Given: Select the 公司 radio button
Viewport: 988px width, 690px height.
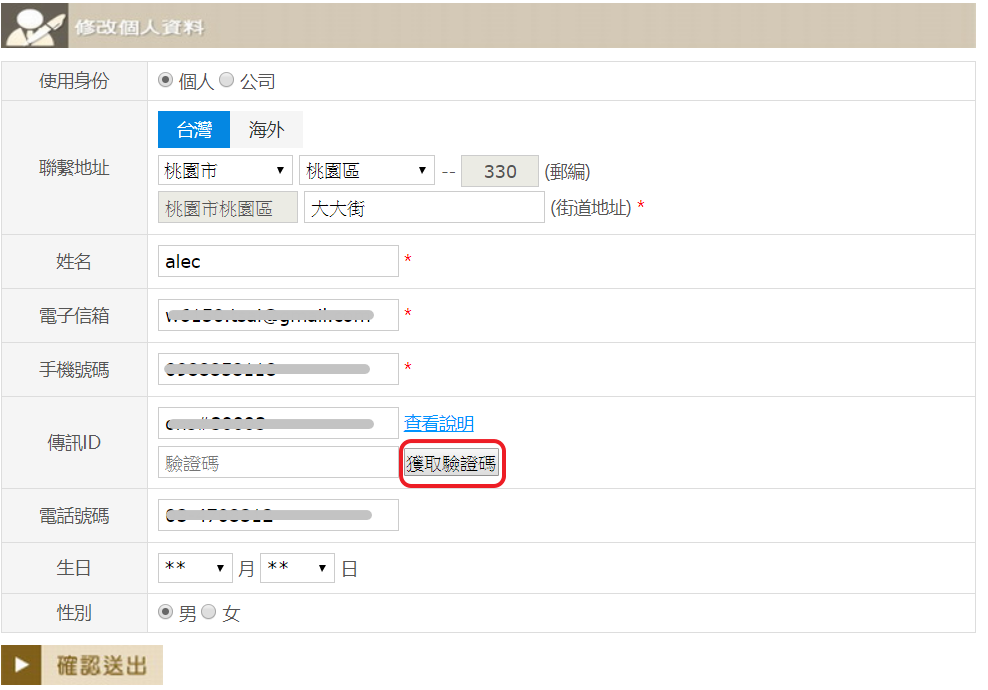Looking at the screenshot, I should [226, 81].
